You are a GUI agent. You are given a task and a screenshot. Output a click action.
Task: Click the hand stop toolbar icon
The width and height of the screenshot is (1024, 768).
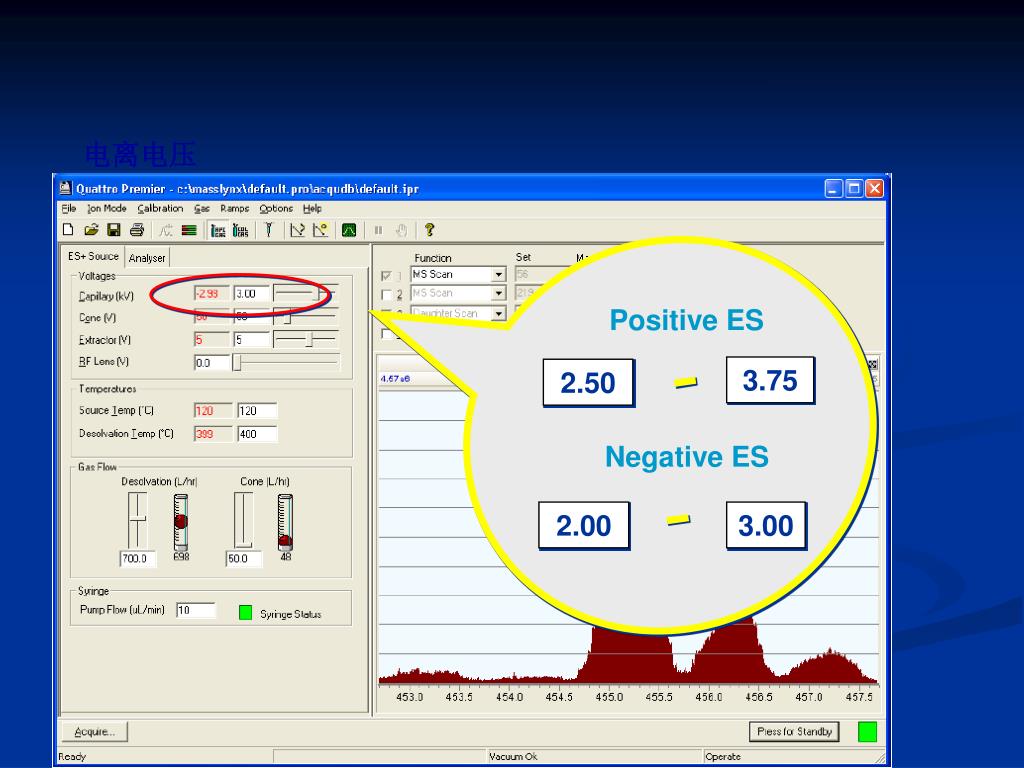(401, 230)
